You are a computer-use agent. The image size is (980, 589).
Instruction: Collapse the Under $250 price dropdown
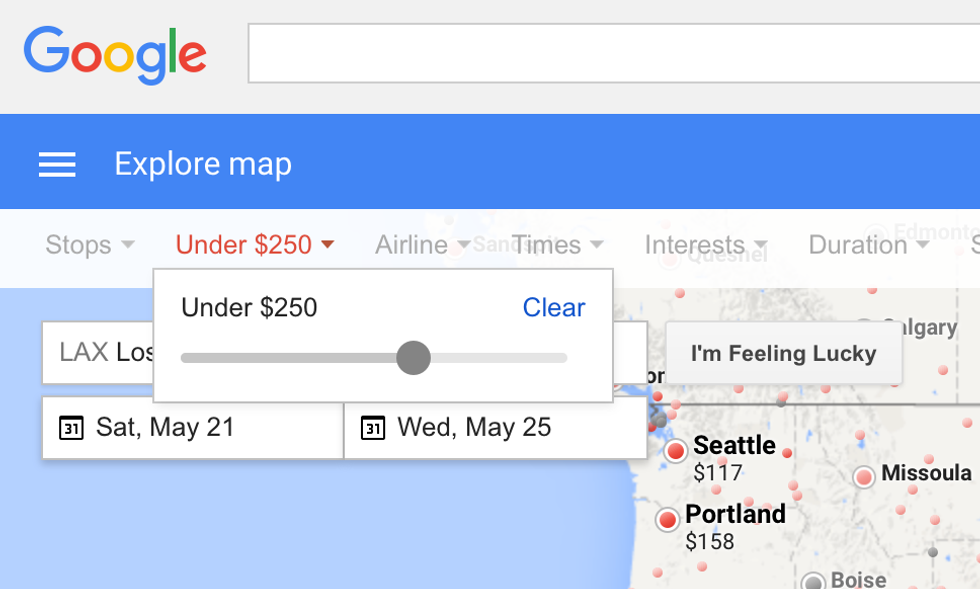click(254, 245)
